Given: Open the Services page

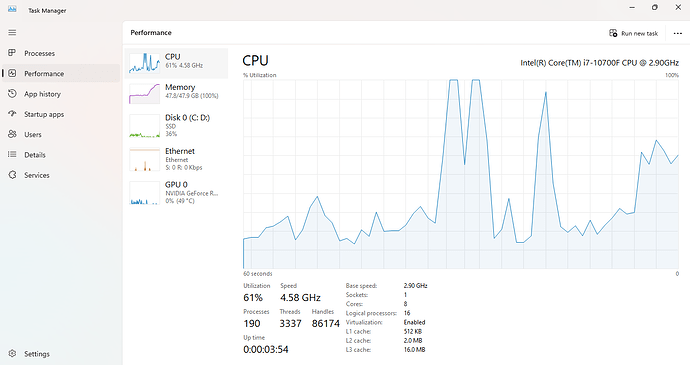Looking at the screenshot, I should pyautogui.click(x=61, y=175).
